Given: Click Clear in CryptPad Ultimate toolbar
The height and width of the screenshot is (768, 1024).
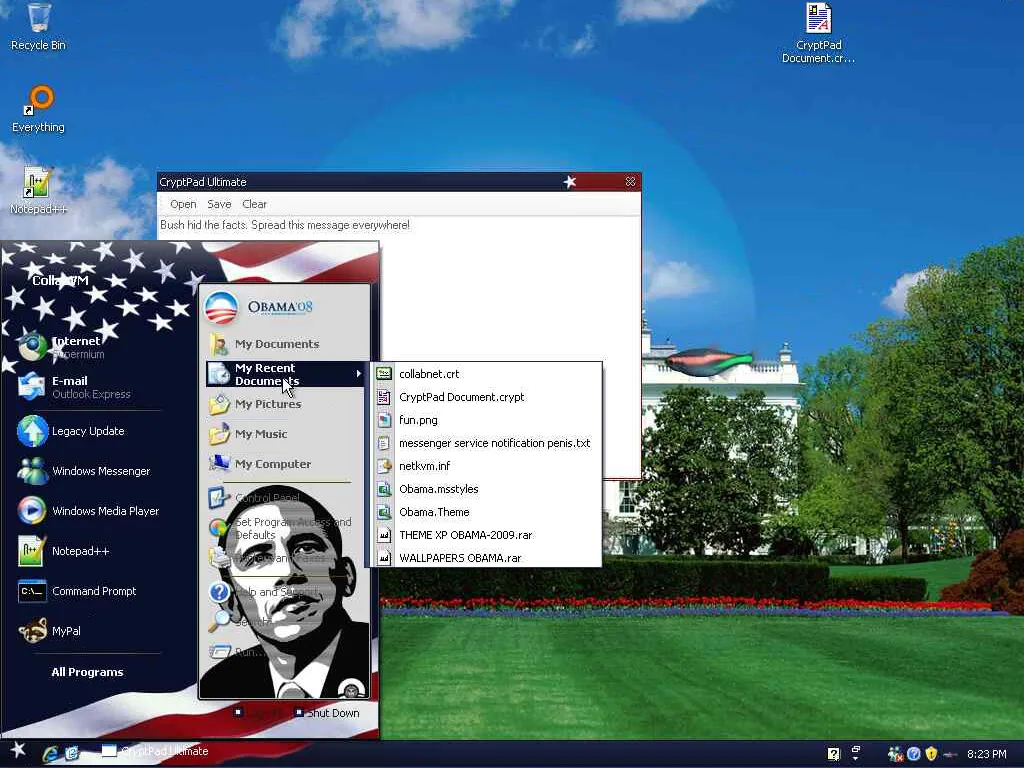Looking at the screenshot, I should (x=255, y=204).
